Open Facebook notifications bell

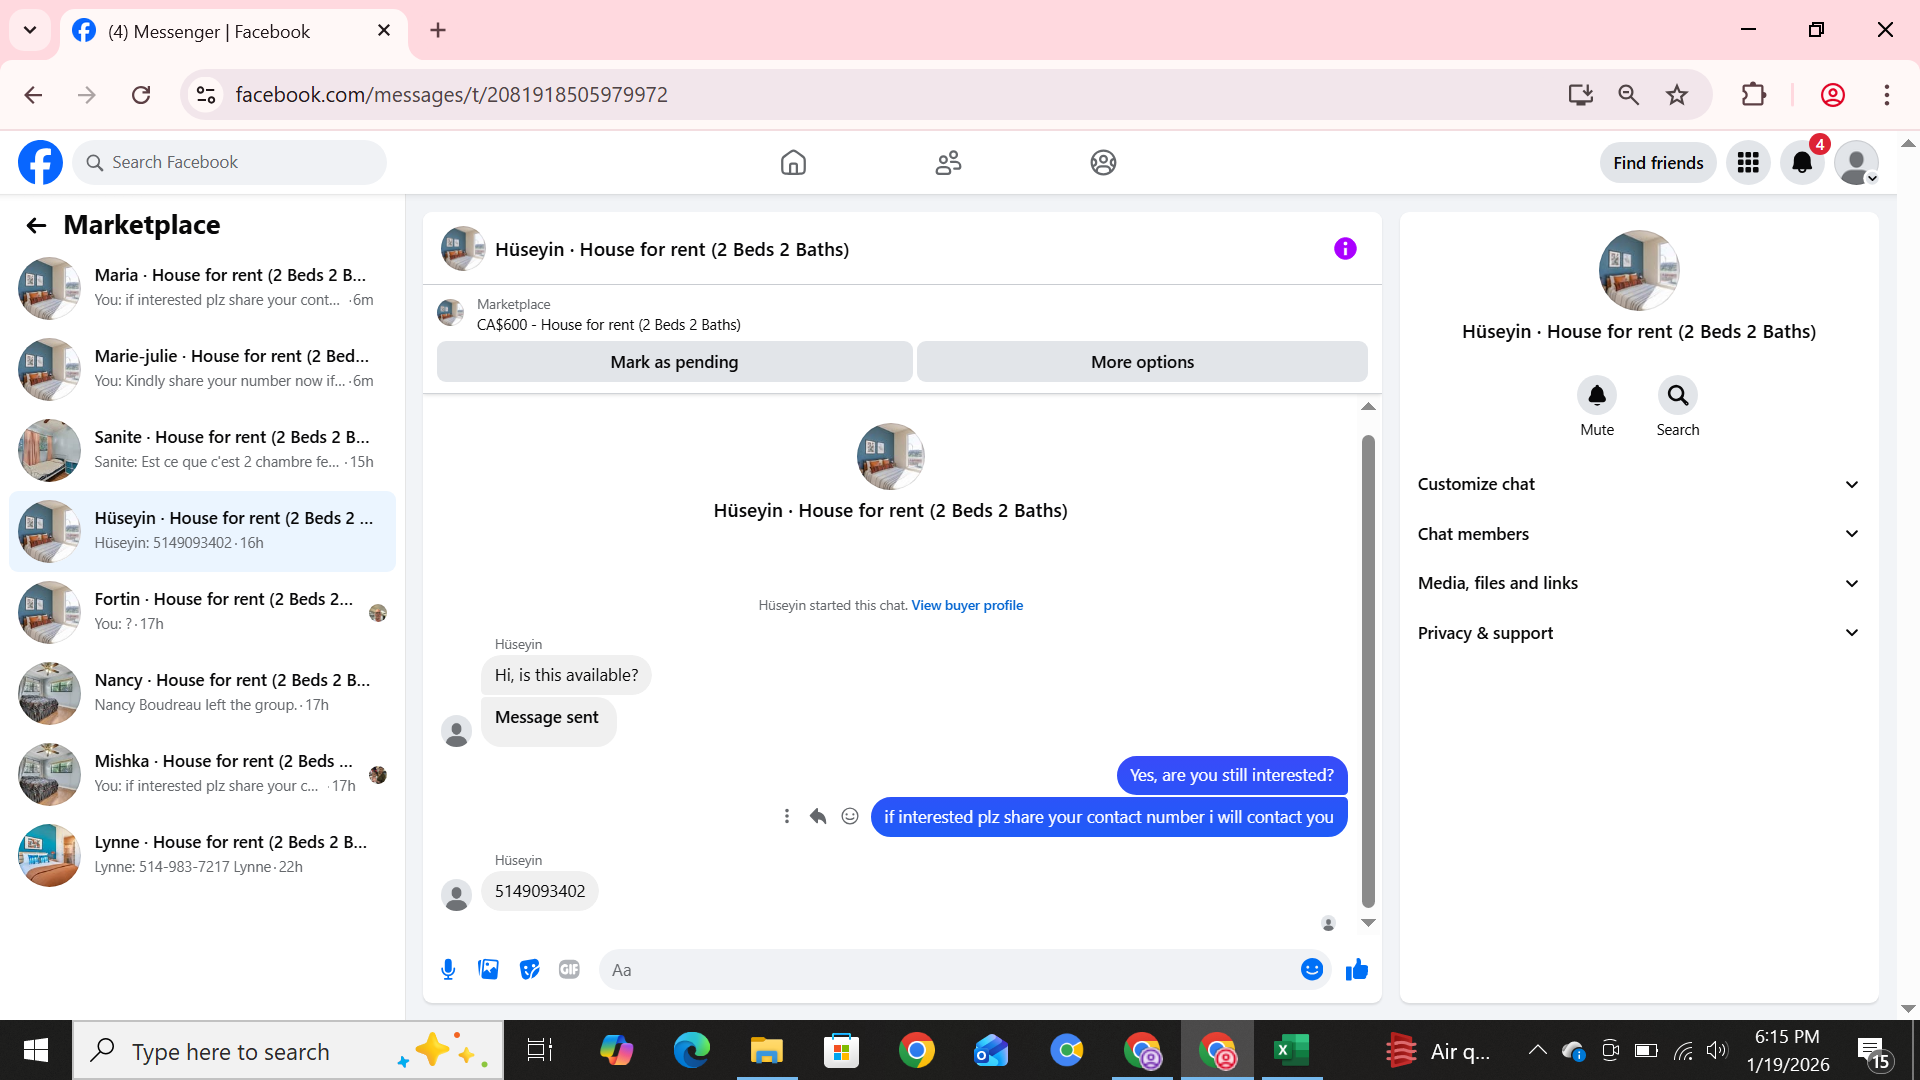coord(1802,163)
